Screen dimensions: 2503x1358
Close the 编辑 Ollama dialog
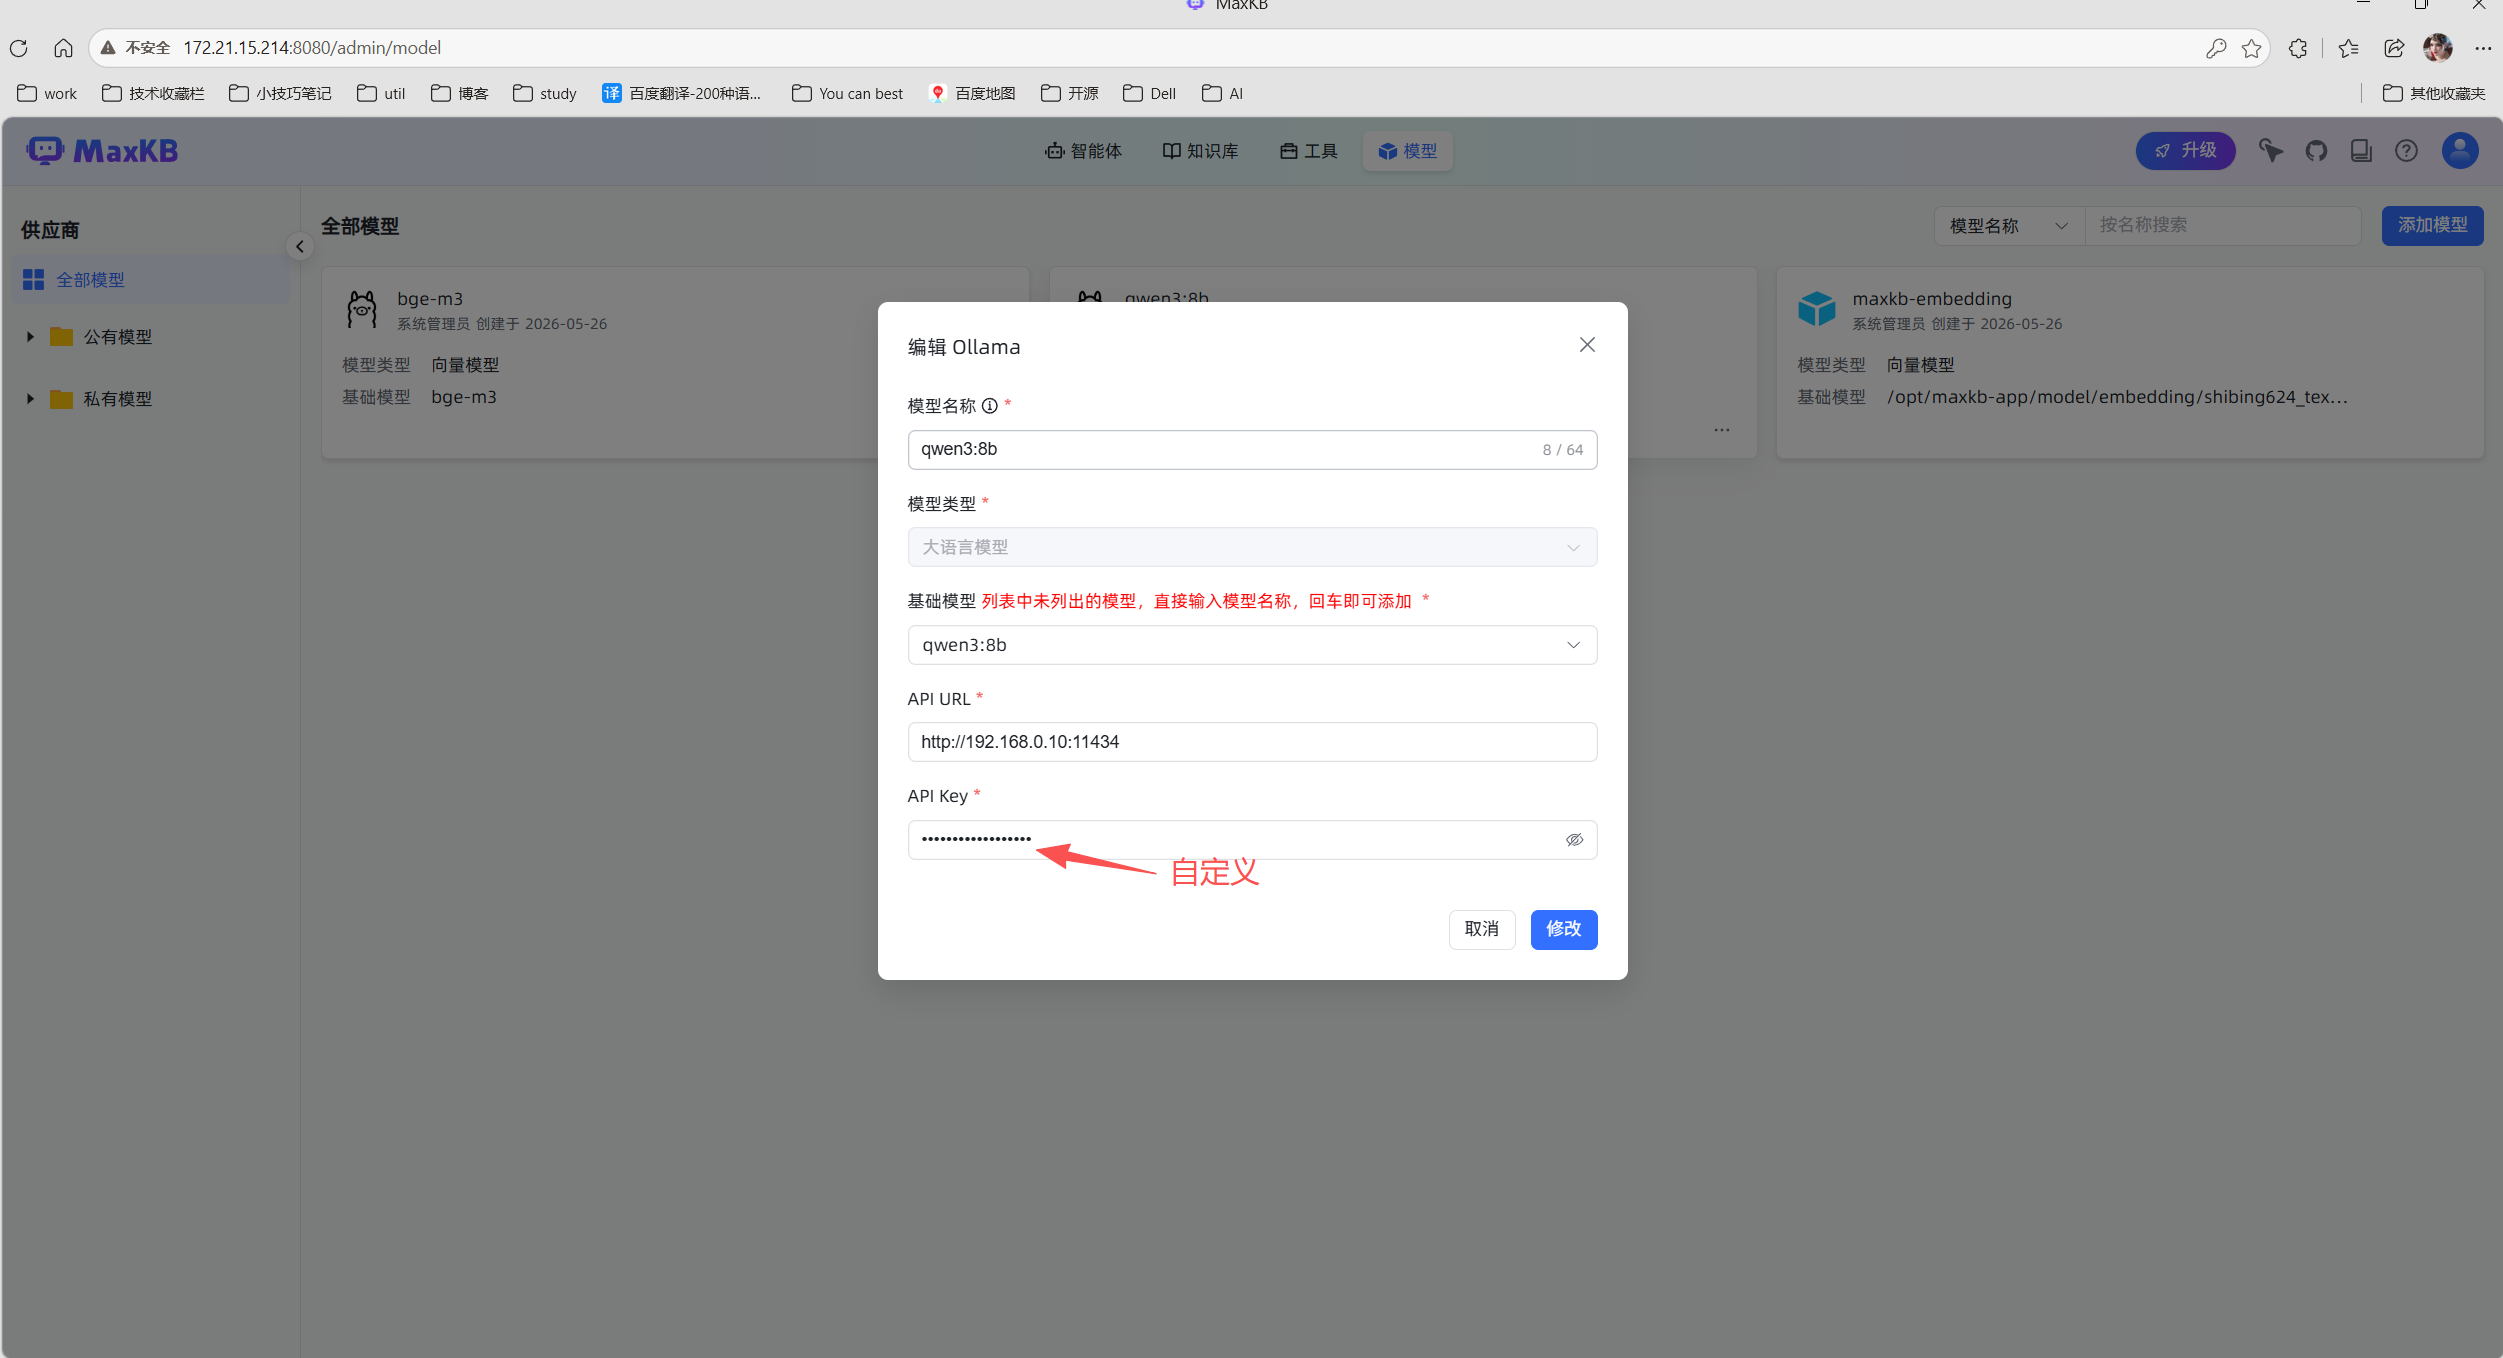click(x=1587, y=345)
